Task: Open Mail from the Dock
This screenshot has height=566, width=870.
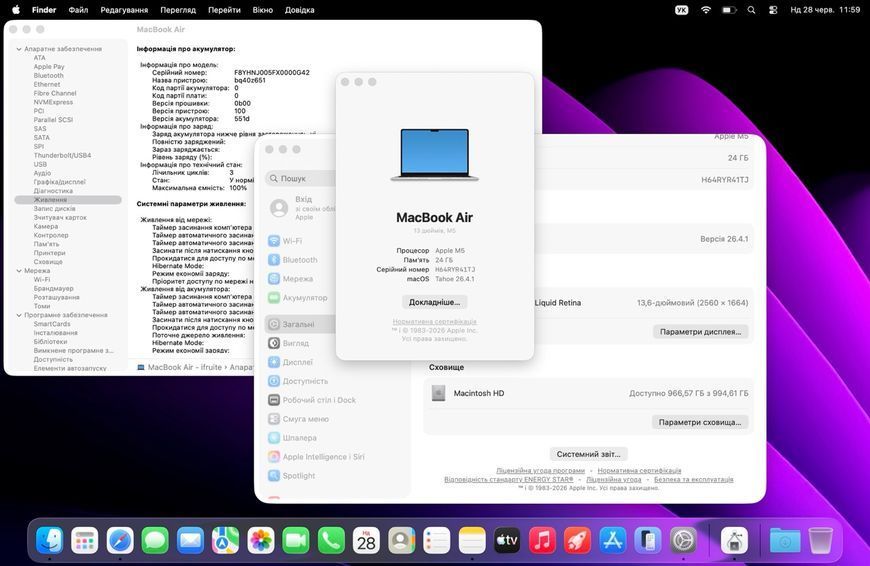Action: [190, 540]
